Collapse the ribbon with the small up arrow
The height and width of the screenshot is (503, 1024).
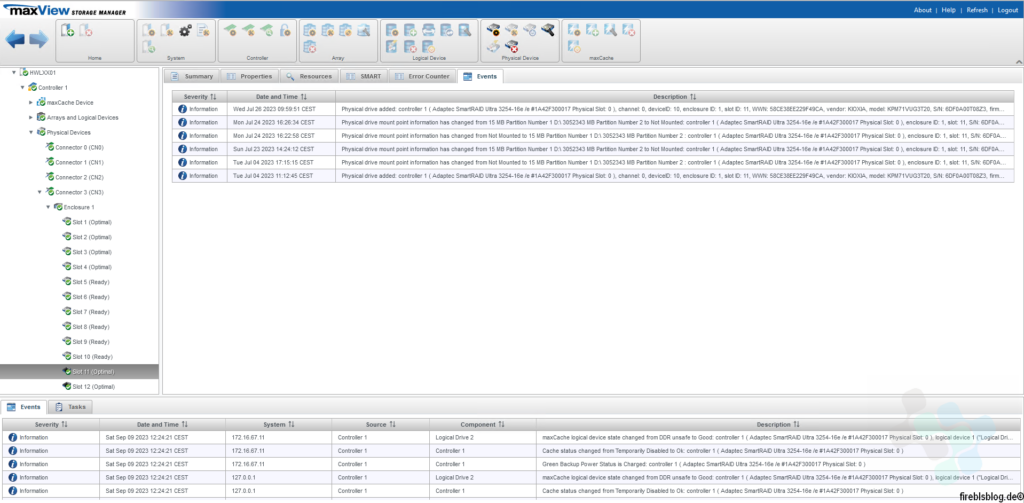click(1019, 61)
